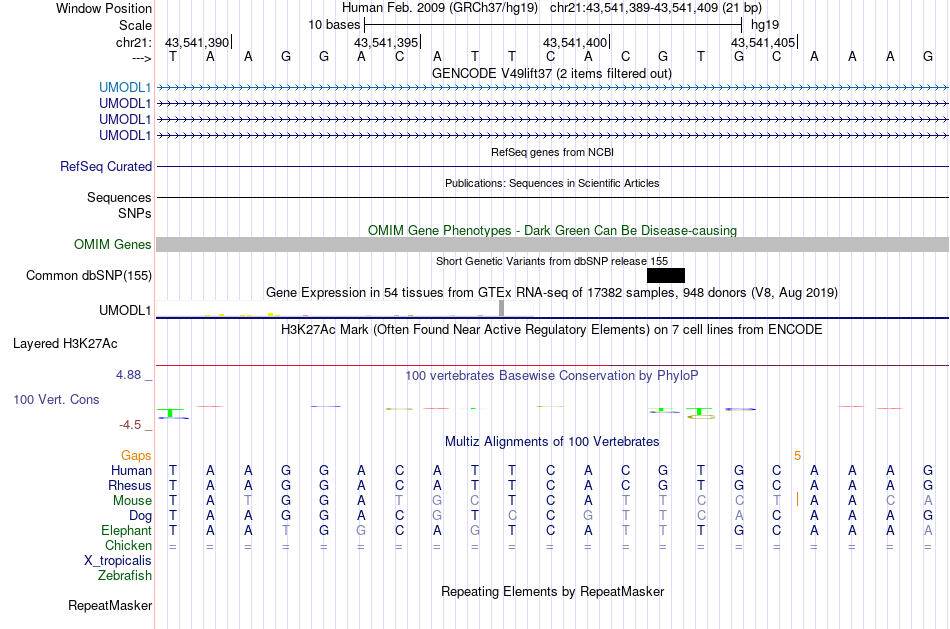The height and width of the screenshot is (629, 950).
Task: Select the Elephant alignment row label
Action: tap(126, 530)
